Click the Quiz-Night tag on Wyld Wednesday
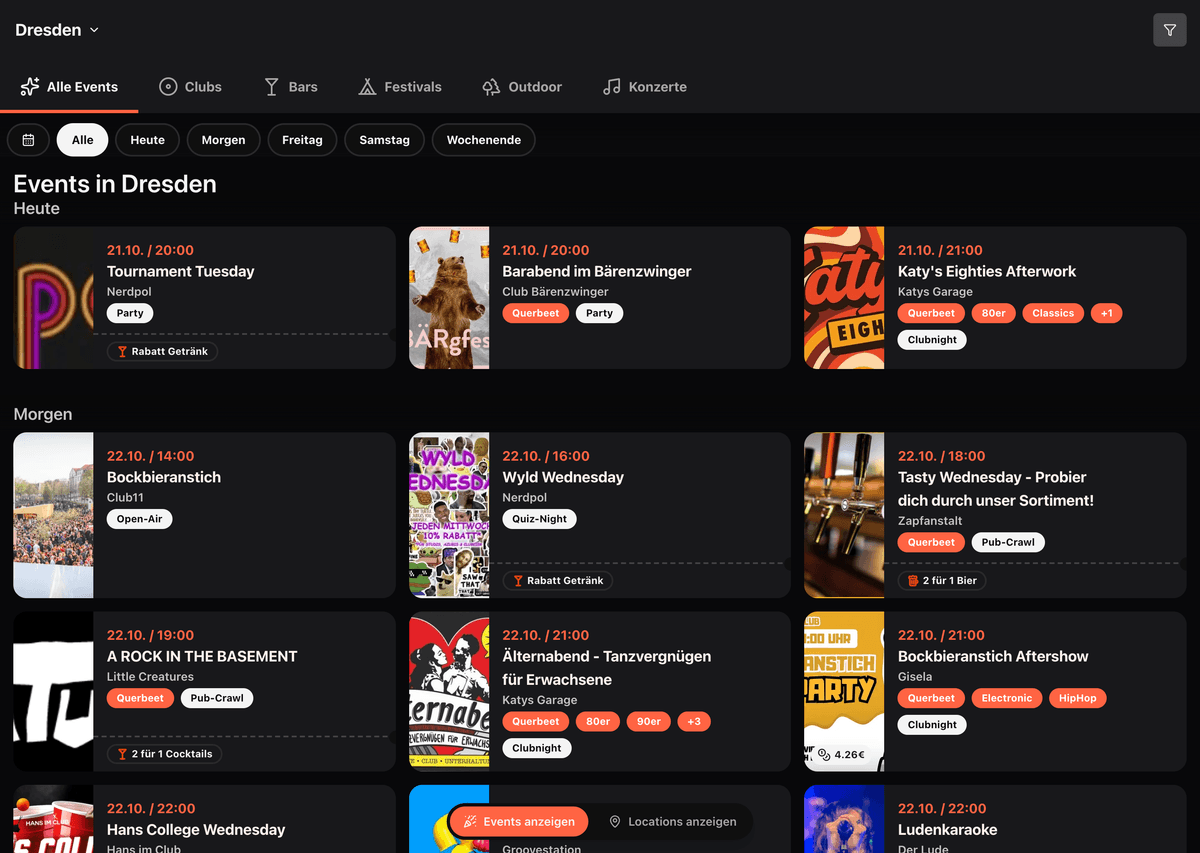 click(x=540, y=519)
